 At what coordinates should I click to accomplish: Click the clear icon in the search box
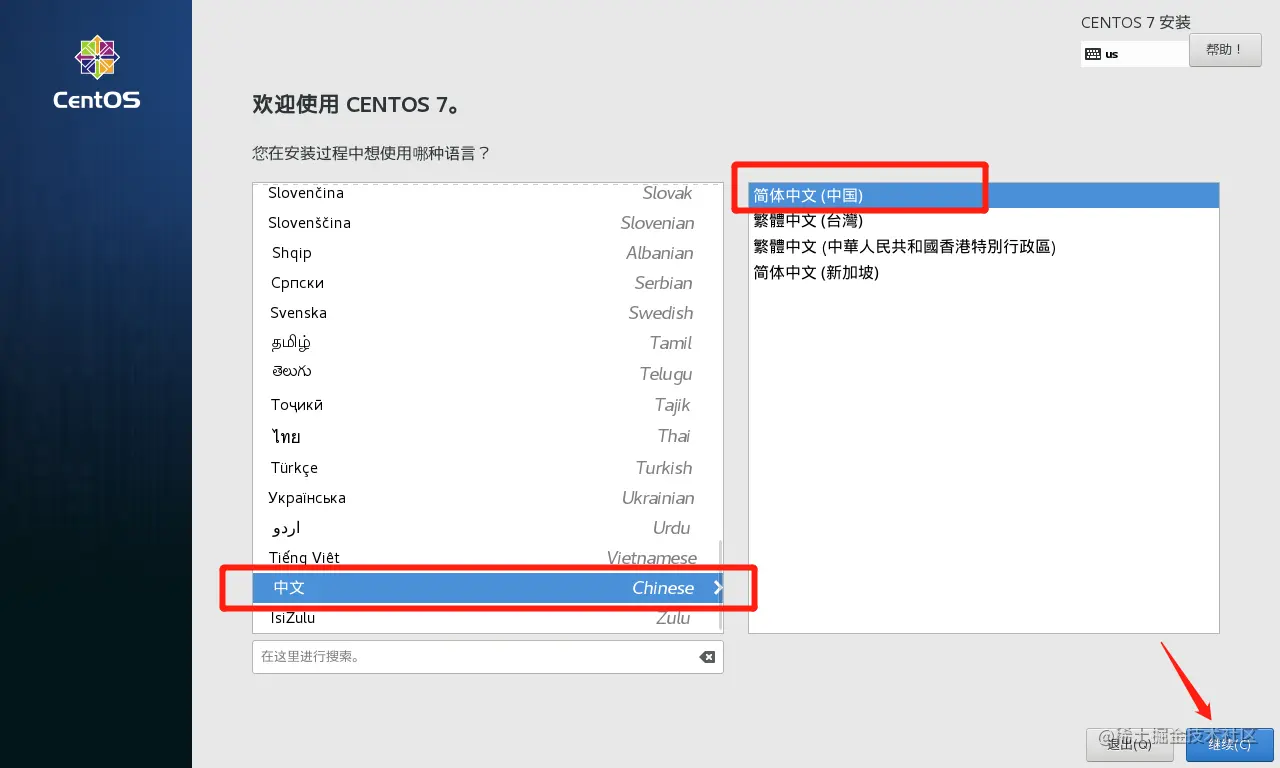coord(707,657)
